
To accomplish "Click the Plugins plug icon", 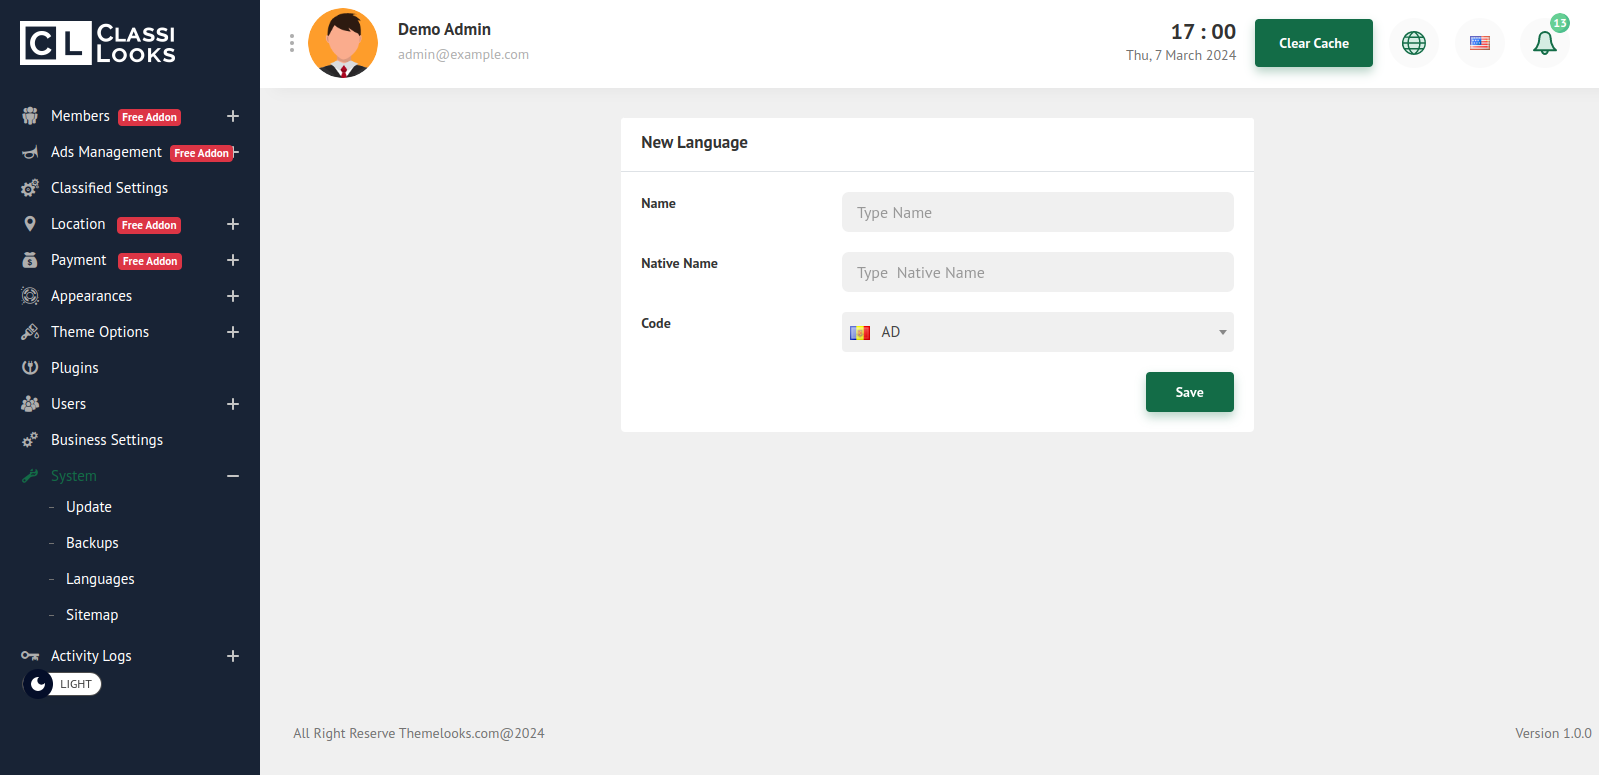I will coord(30,368).
